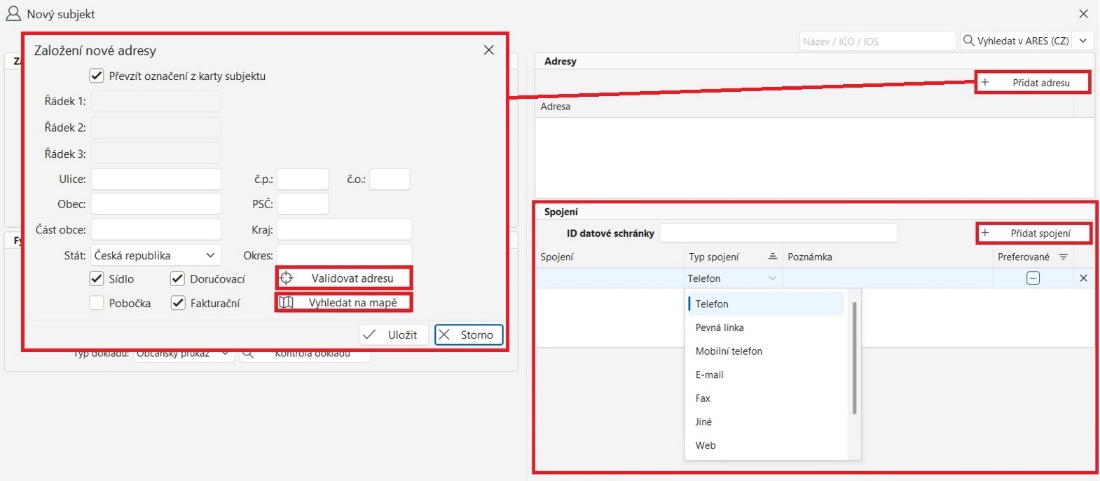
Task: Save the address with Uložit button
Action: pyautogui.click(x=394, y=335)
